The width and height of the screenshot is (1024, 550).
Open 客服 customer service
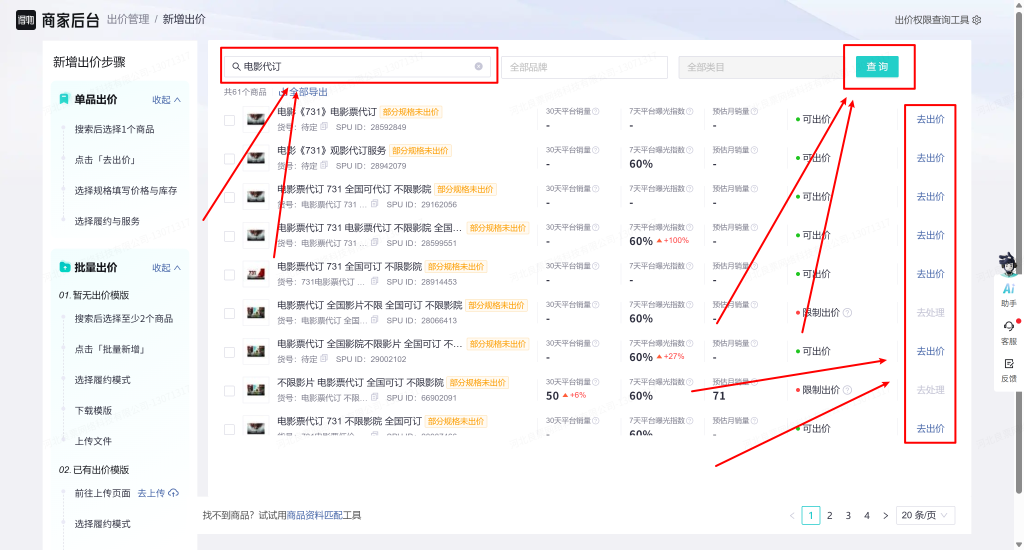(1008, 332)
